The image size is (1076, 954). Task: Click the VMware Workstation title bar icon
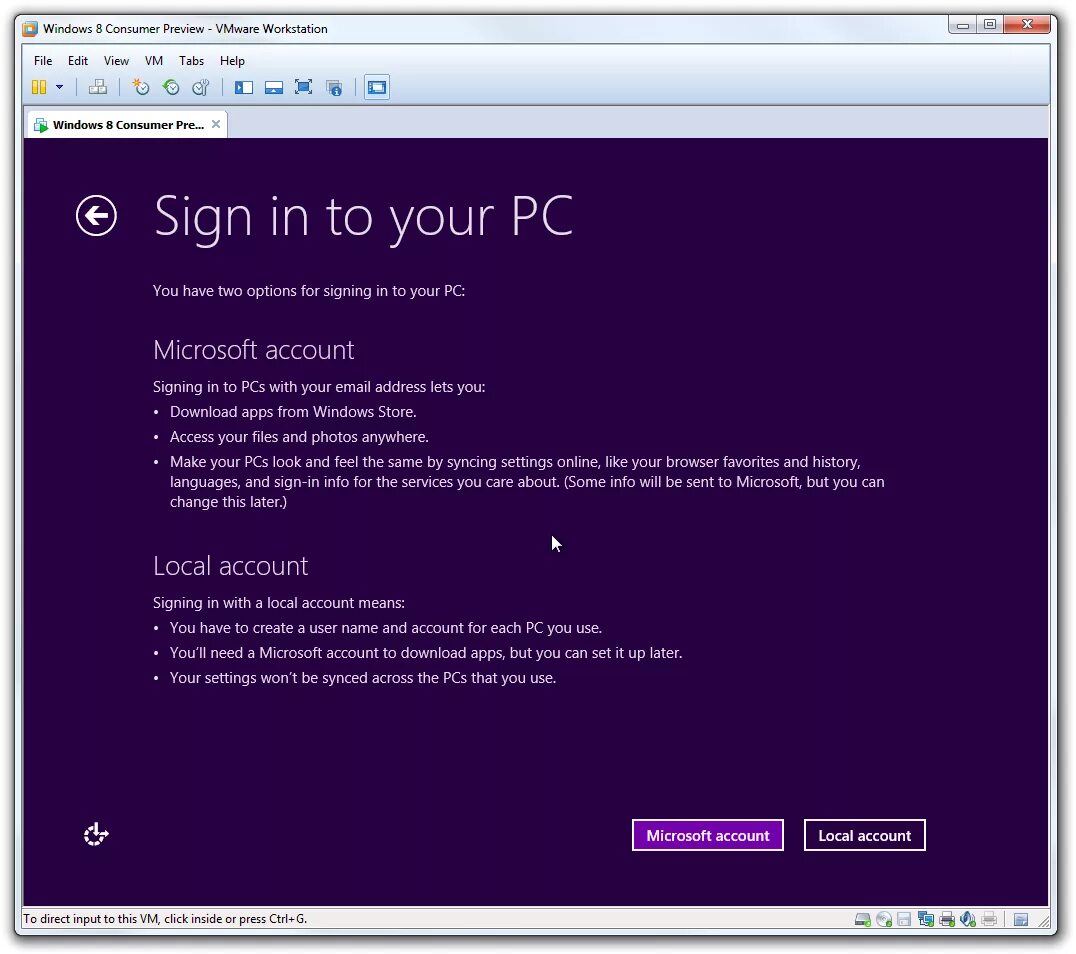pyautogui.click(x=30, y=29)
